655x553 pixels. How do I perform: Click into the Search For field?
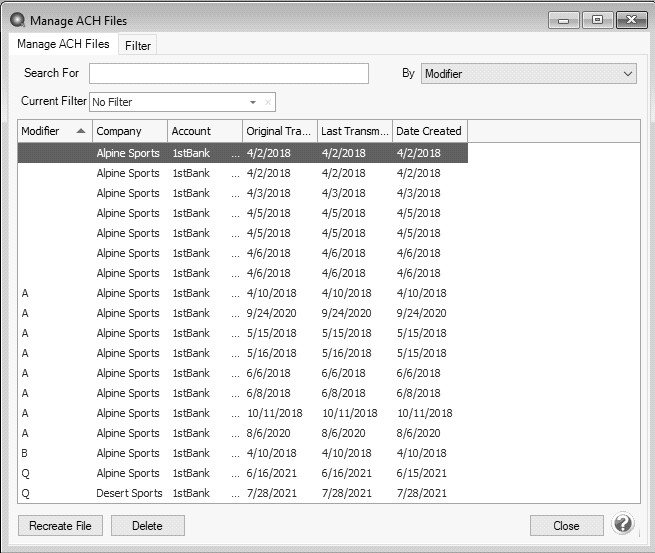228,74
